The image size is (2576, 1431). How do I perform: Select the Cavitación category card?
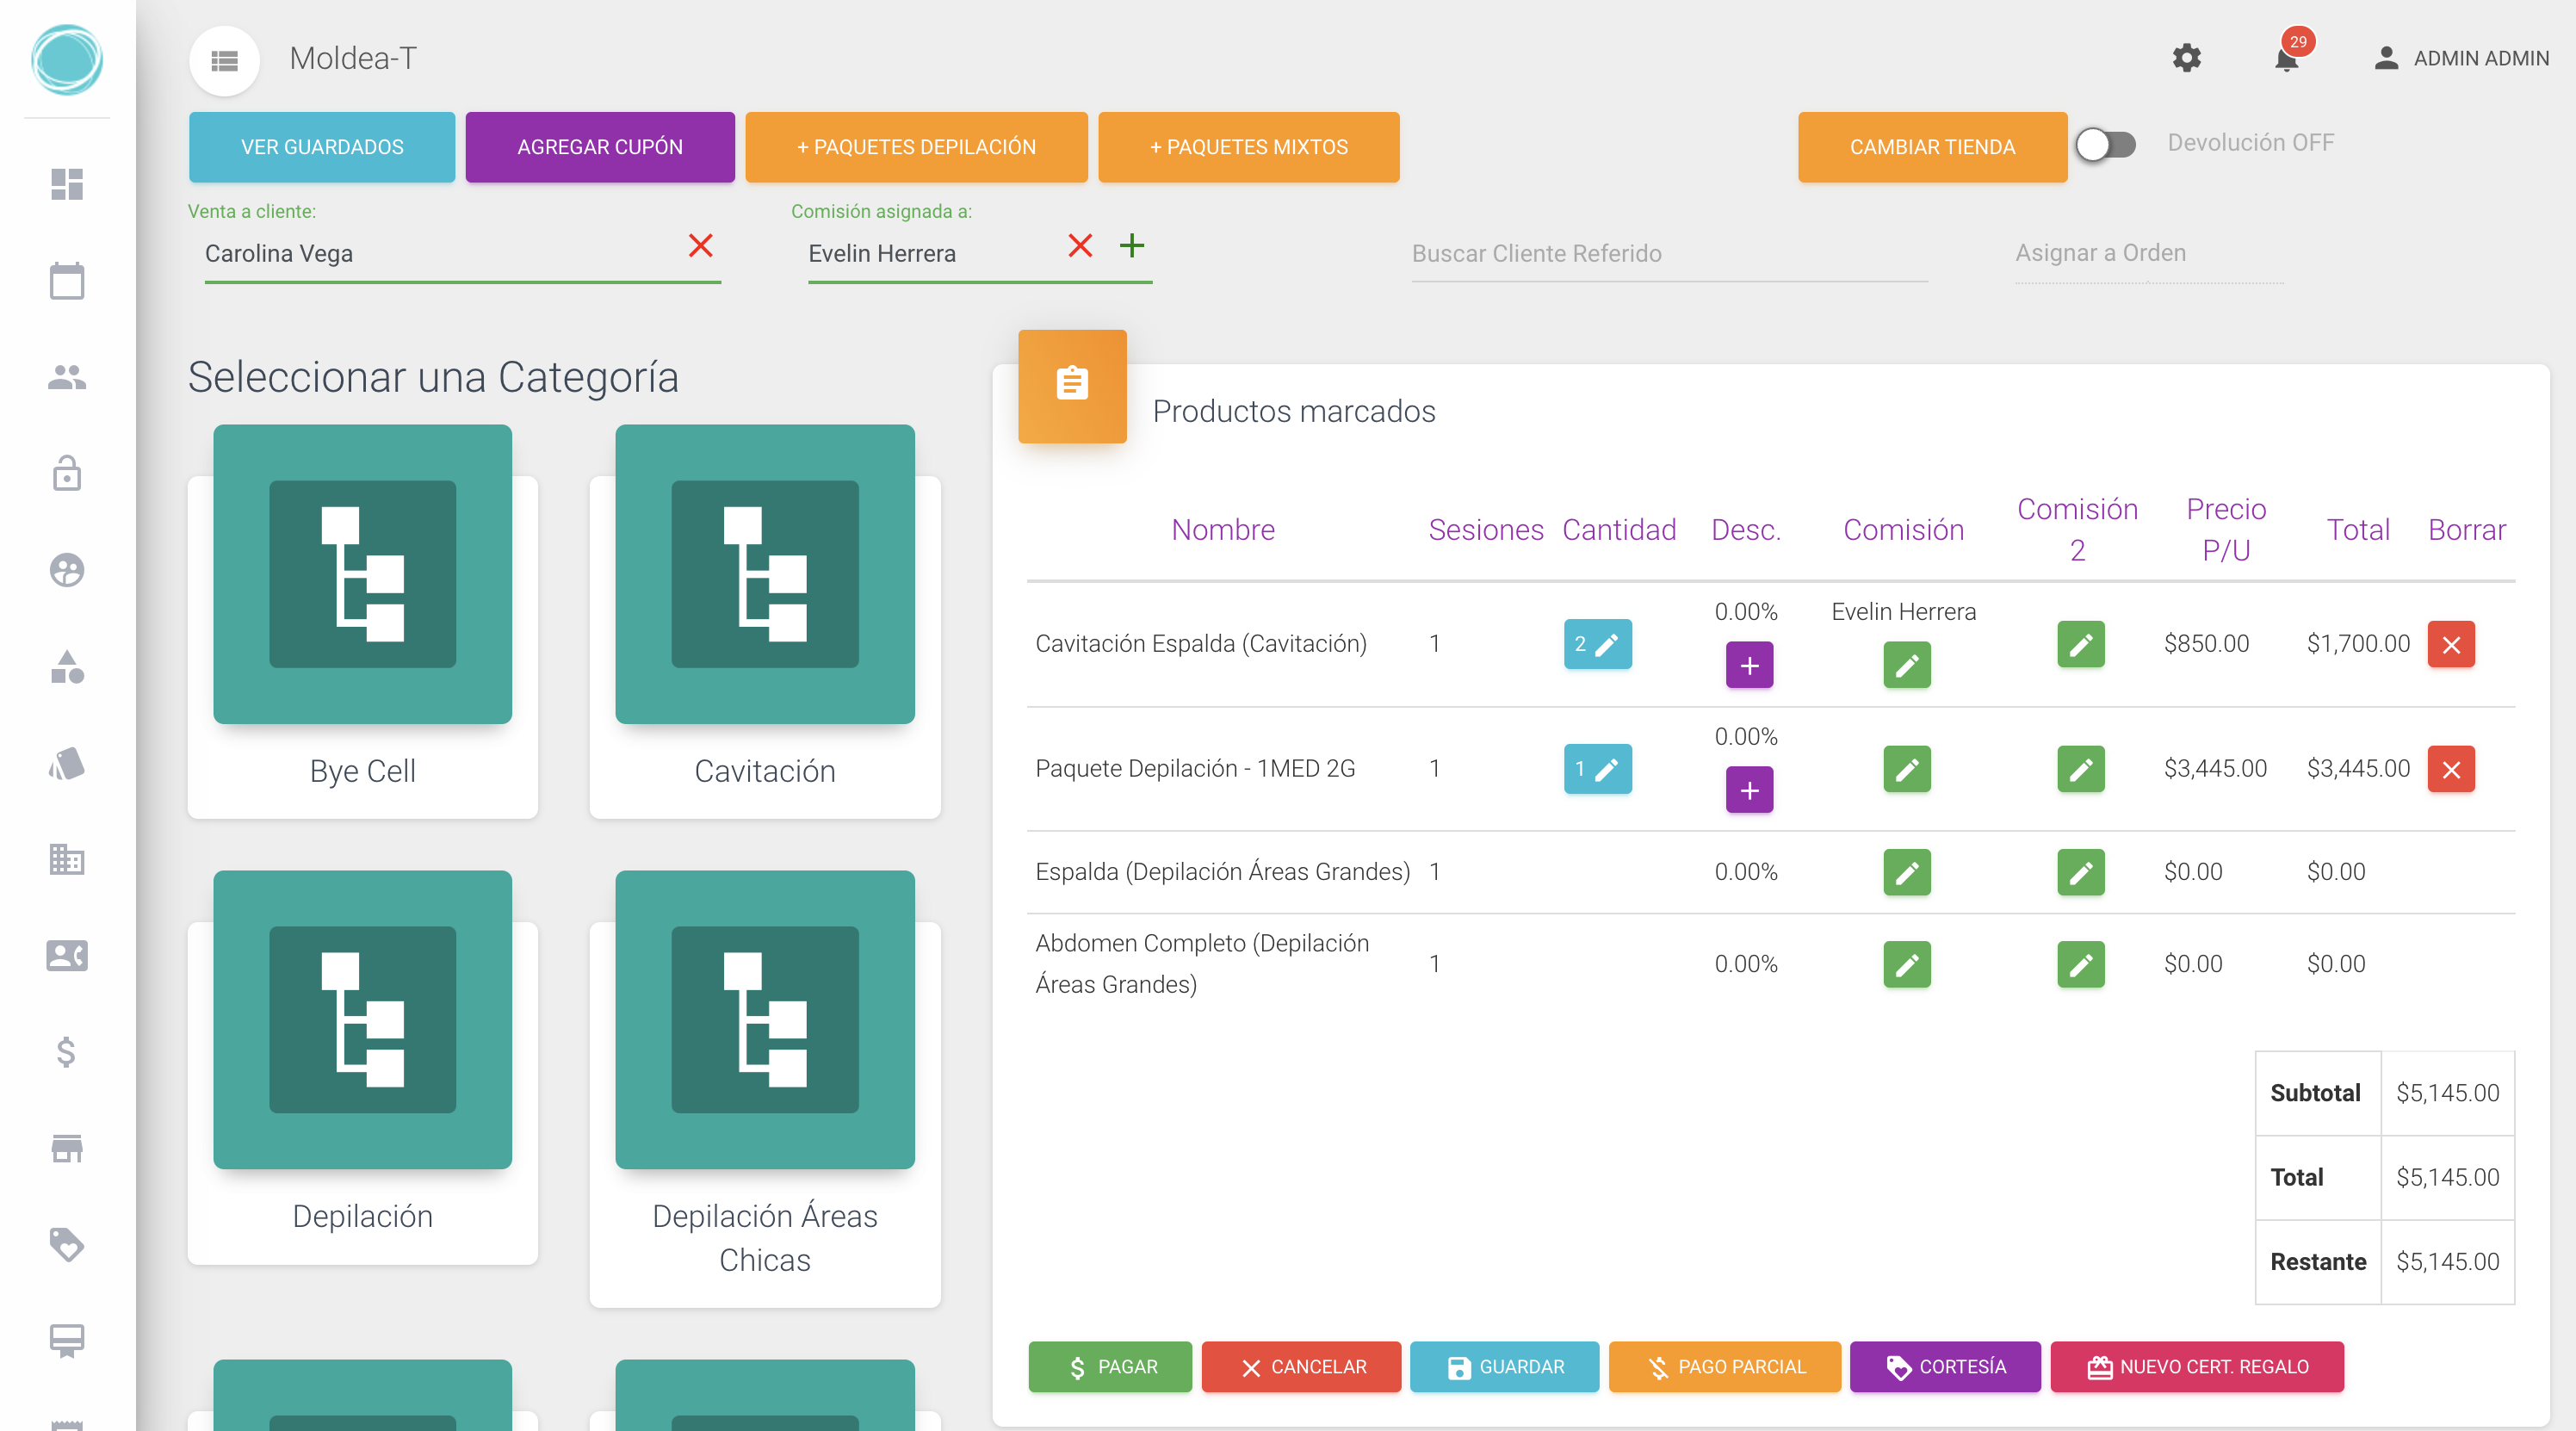pyautogui.click(x=764, y=620)
